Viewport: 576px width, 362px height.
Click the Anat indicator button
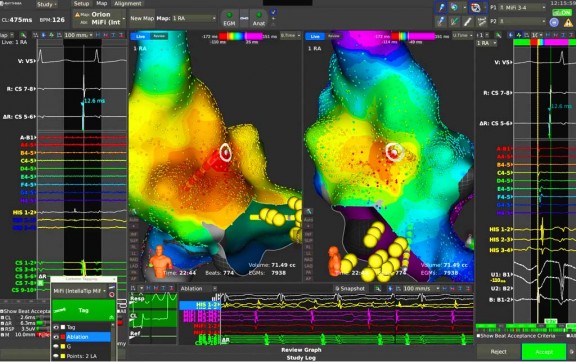(x=259, y=18)
